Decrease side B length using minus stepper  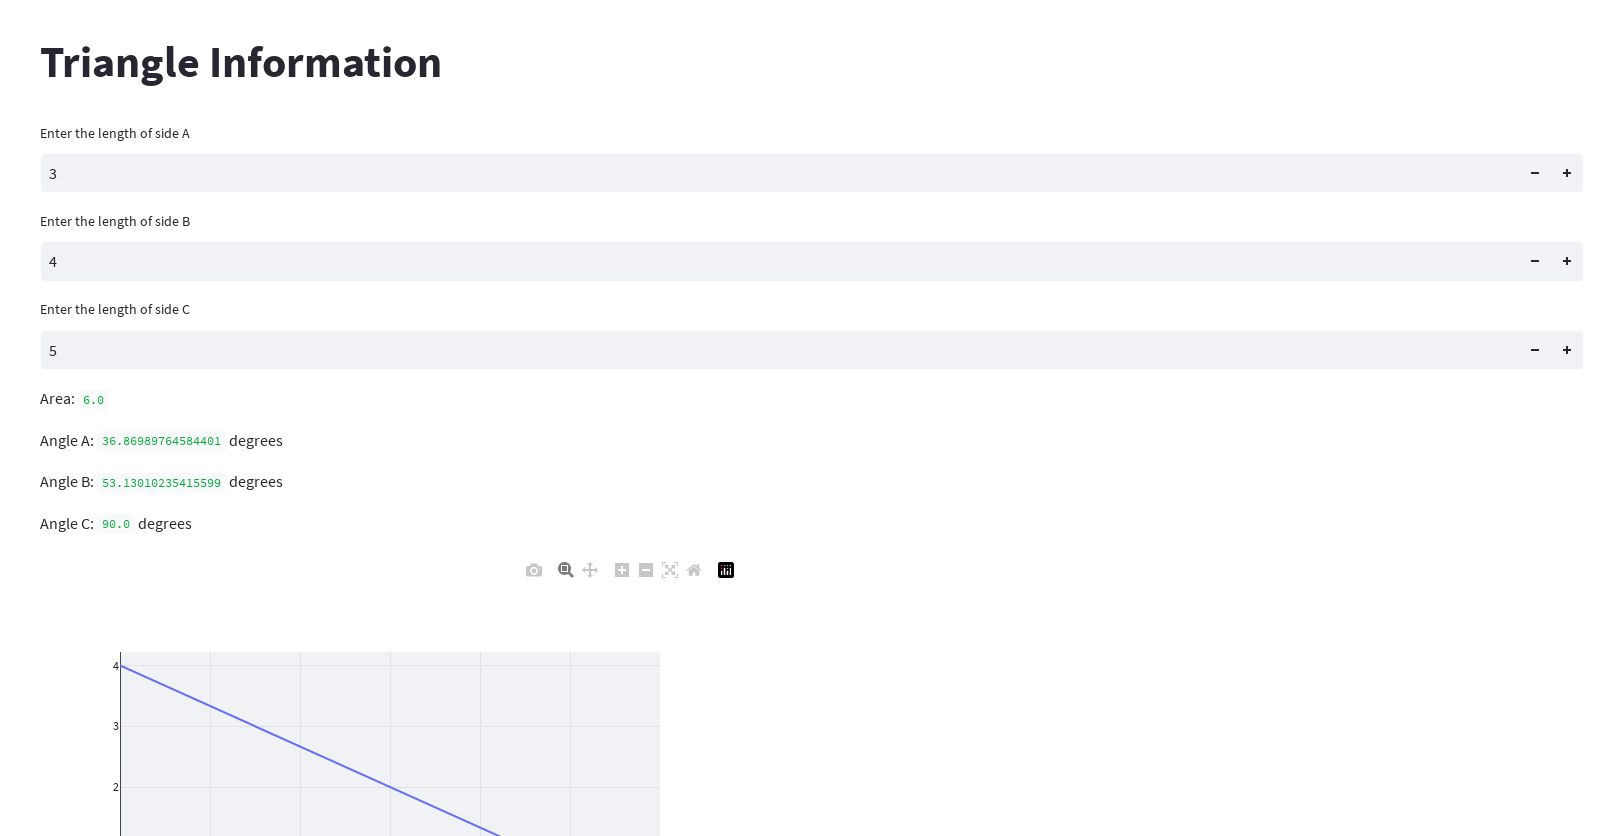coord(1534,261)
